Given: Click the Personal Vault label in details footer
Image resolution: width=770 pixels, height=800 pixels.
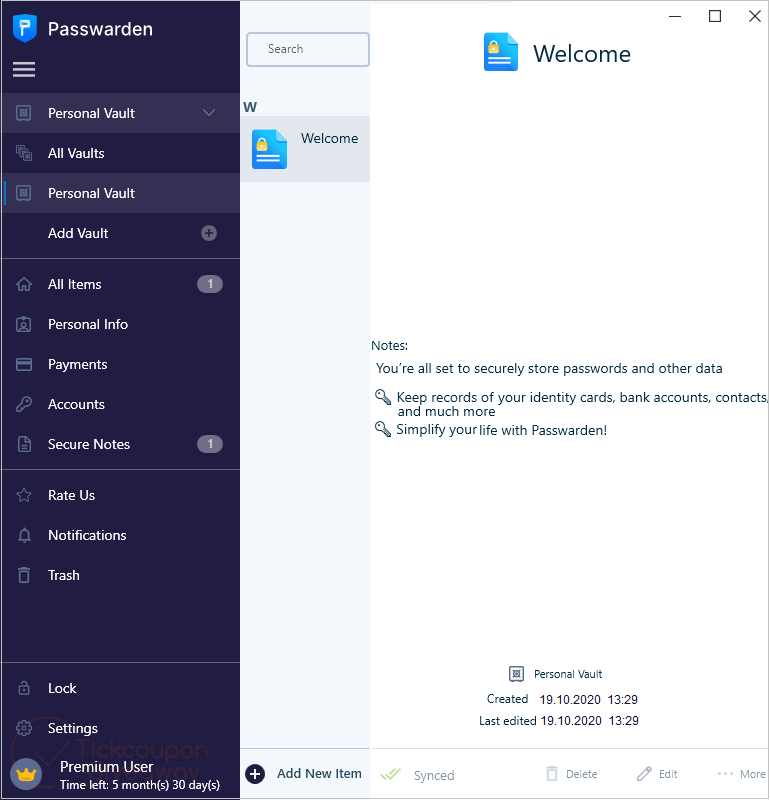Looking at the screenshot, I should 568,674.
